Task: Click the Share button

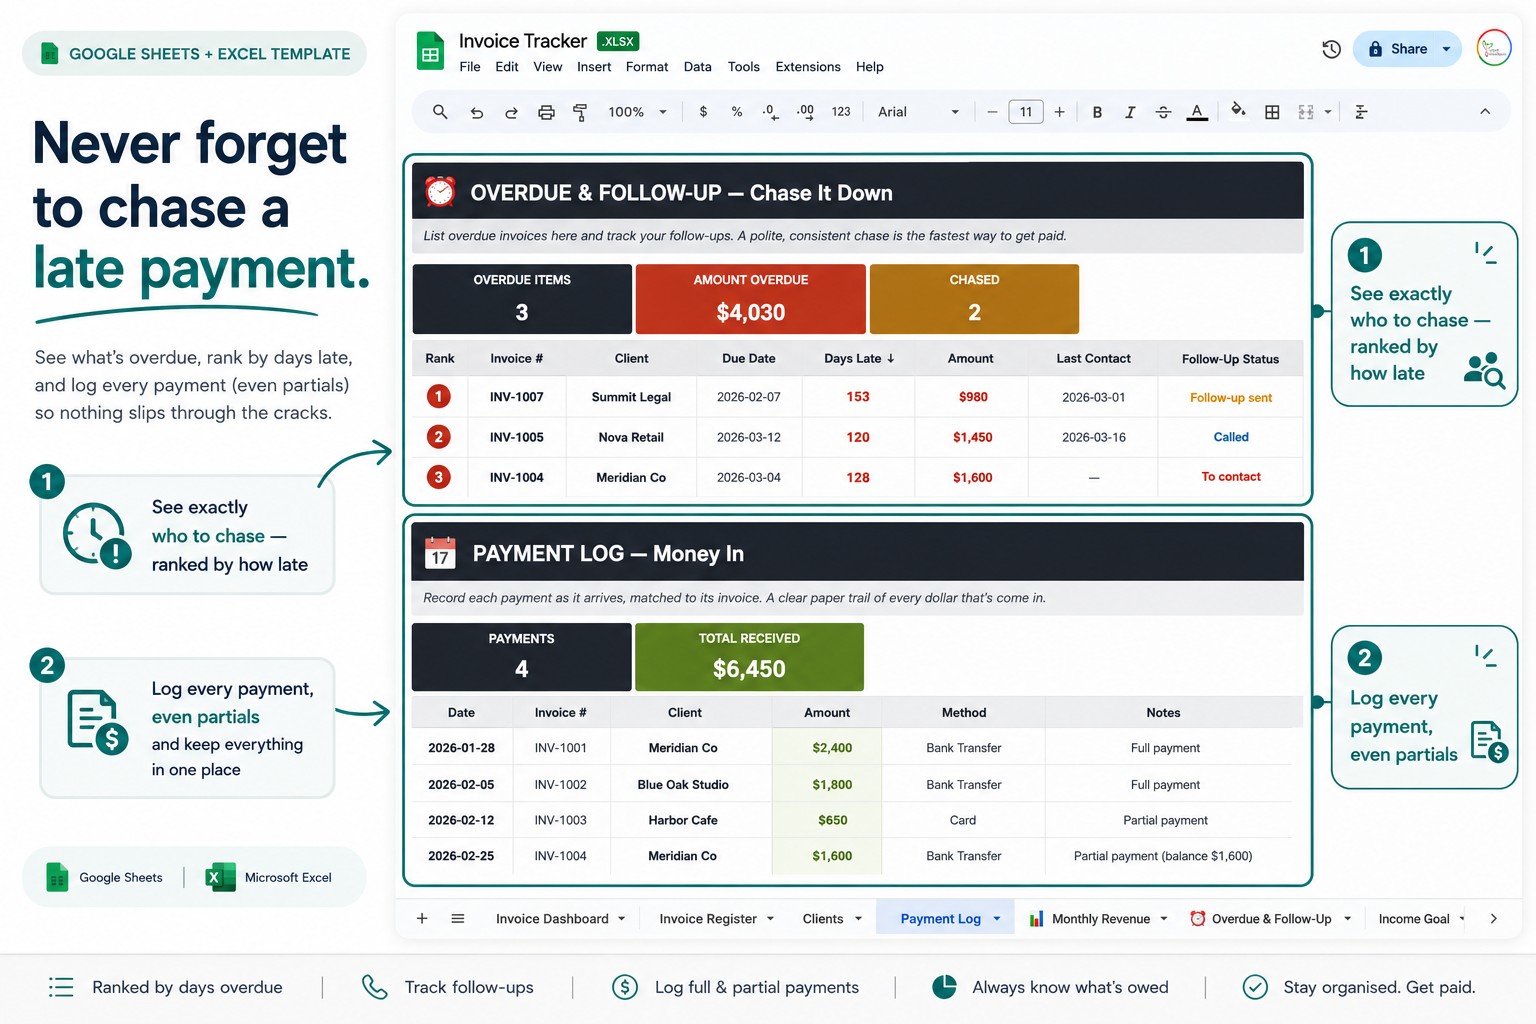Action: pos(1398,49)
